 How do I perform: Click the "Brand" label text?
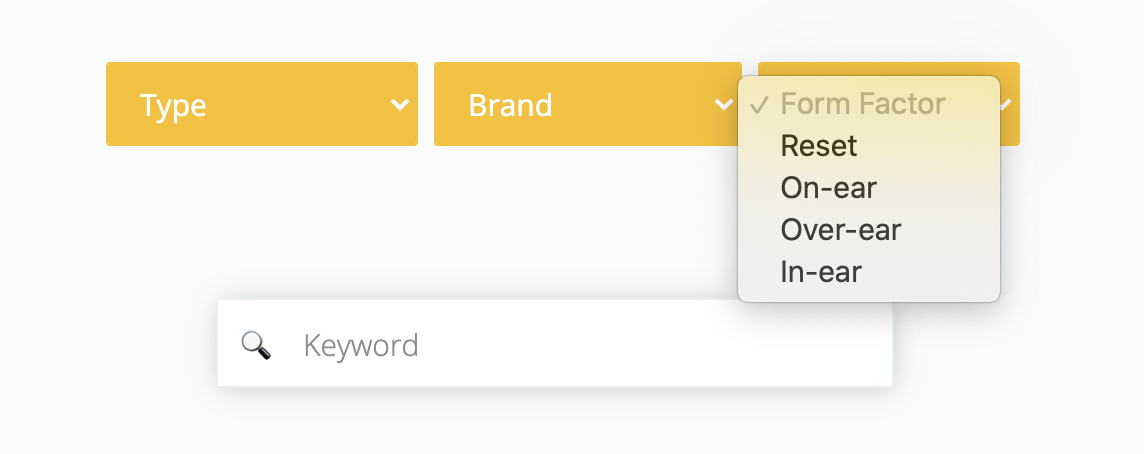[x=510, y=105]
